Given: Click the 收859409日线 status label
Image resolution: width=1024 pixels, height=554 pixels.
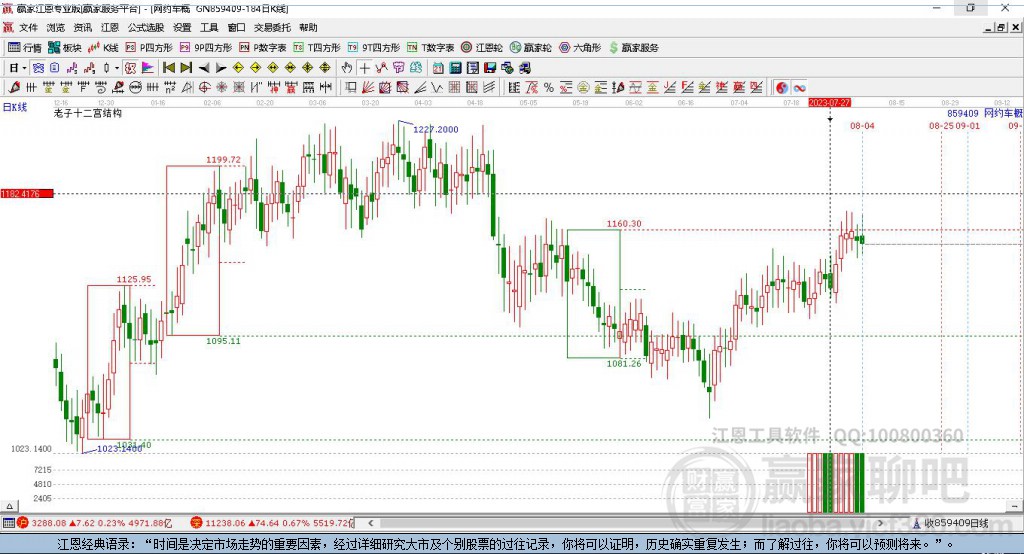Looking at the screenshot, I should tap(951, 523).
